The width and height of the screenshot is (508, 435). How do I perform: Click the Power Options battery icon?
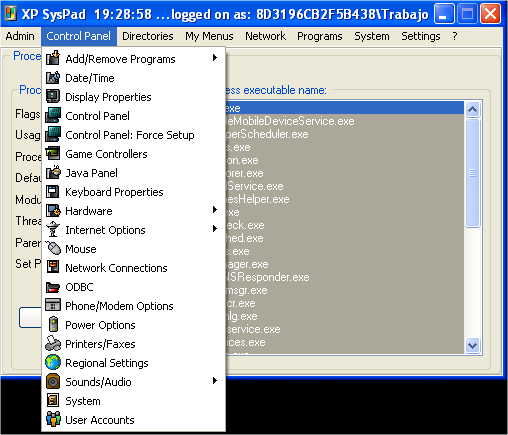[53, 325]
